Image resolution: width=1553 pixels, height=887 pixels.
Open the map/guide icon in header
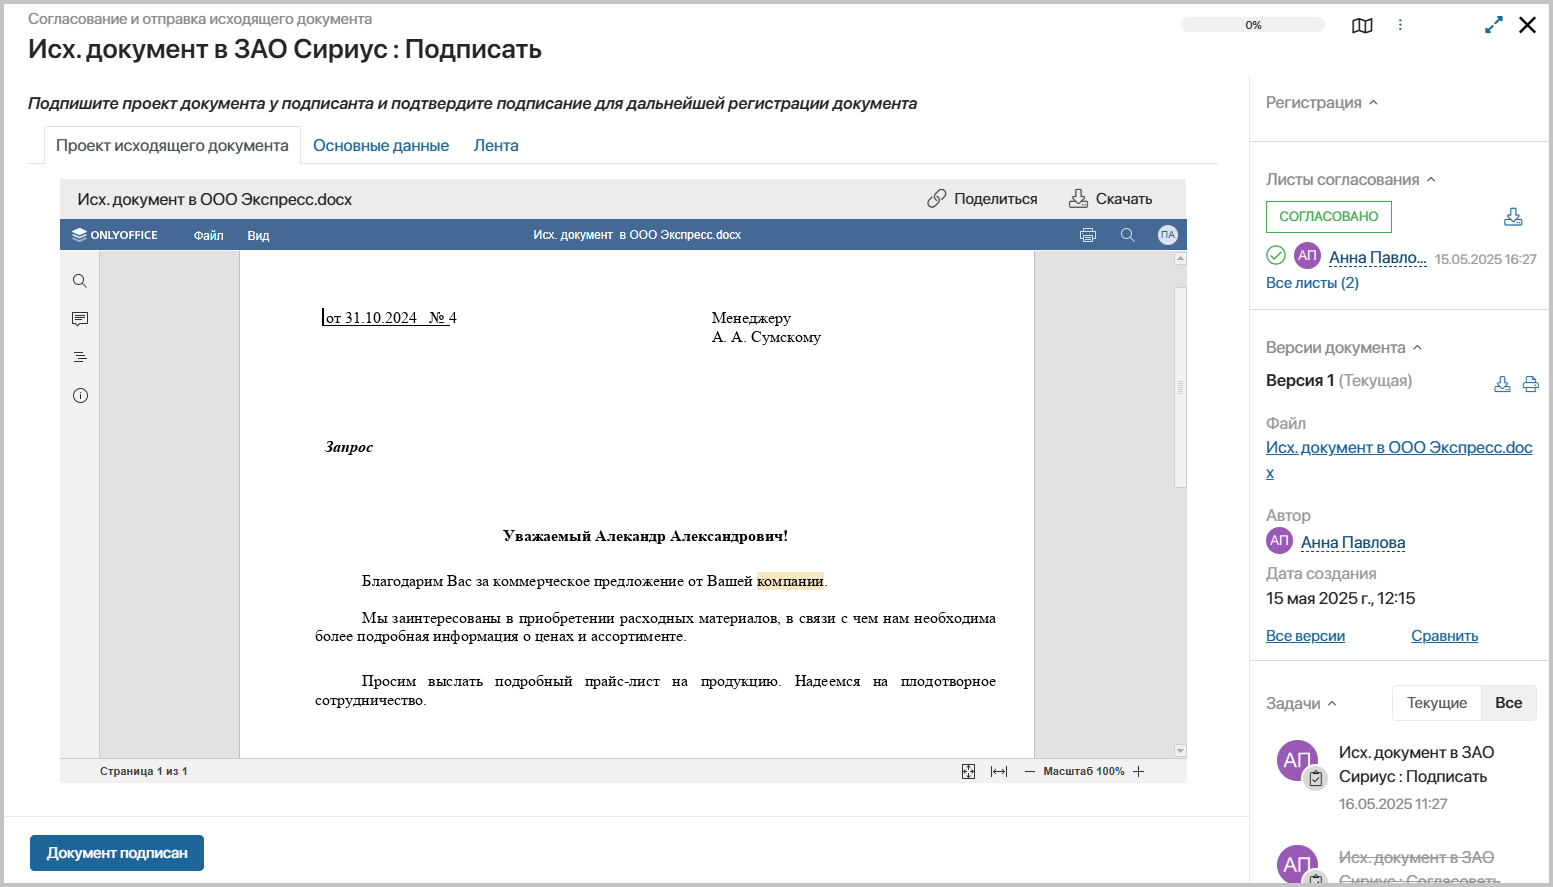click(1362, 26)
